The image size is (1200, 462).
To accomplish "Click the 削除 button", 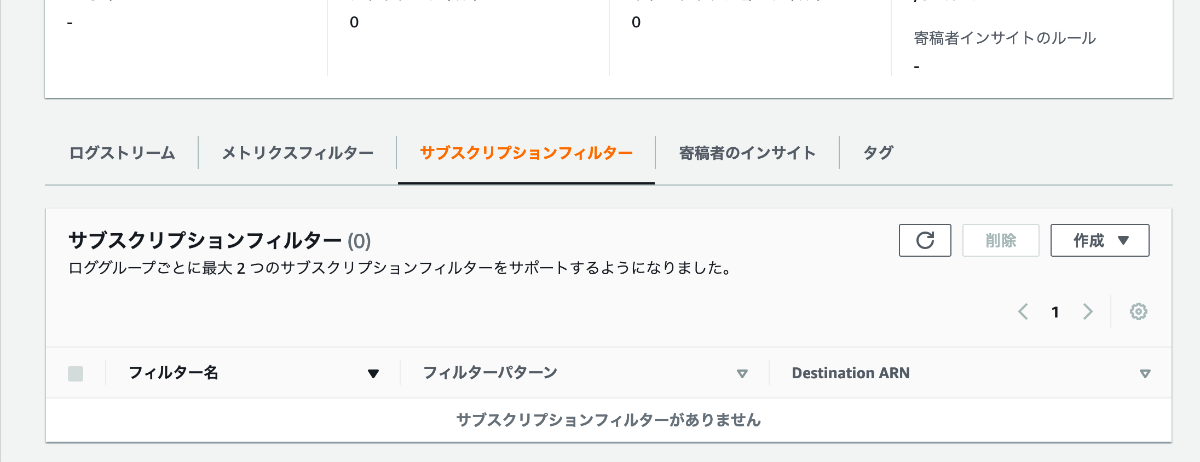I will click(1001, 240).
